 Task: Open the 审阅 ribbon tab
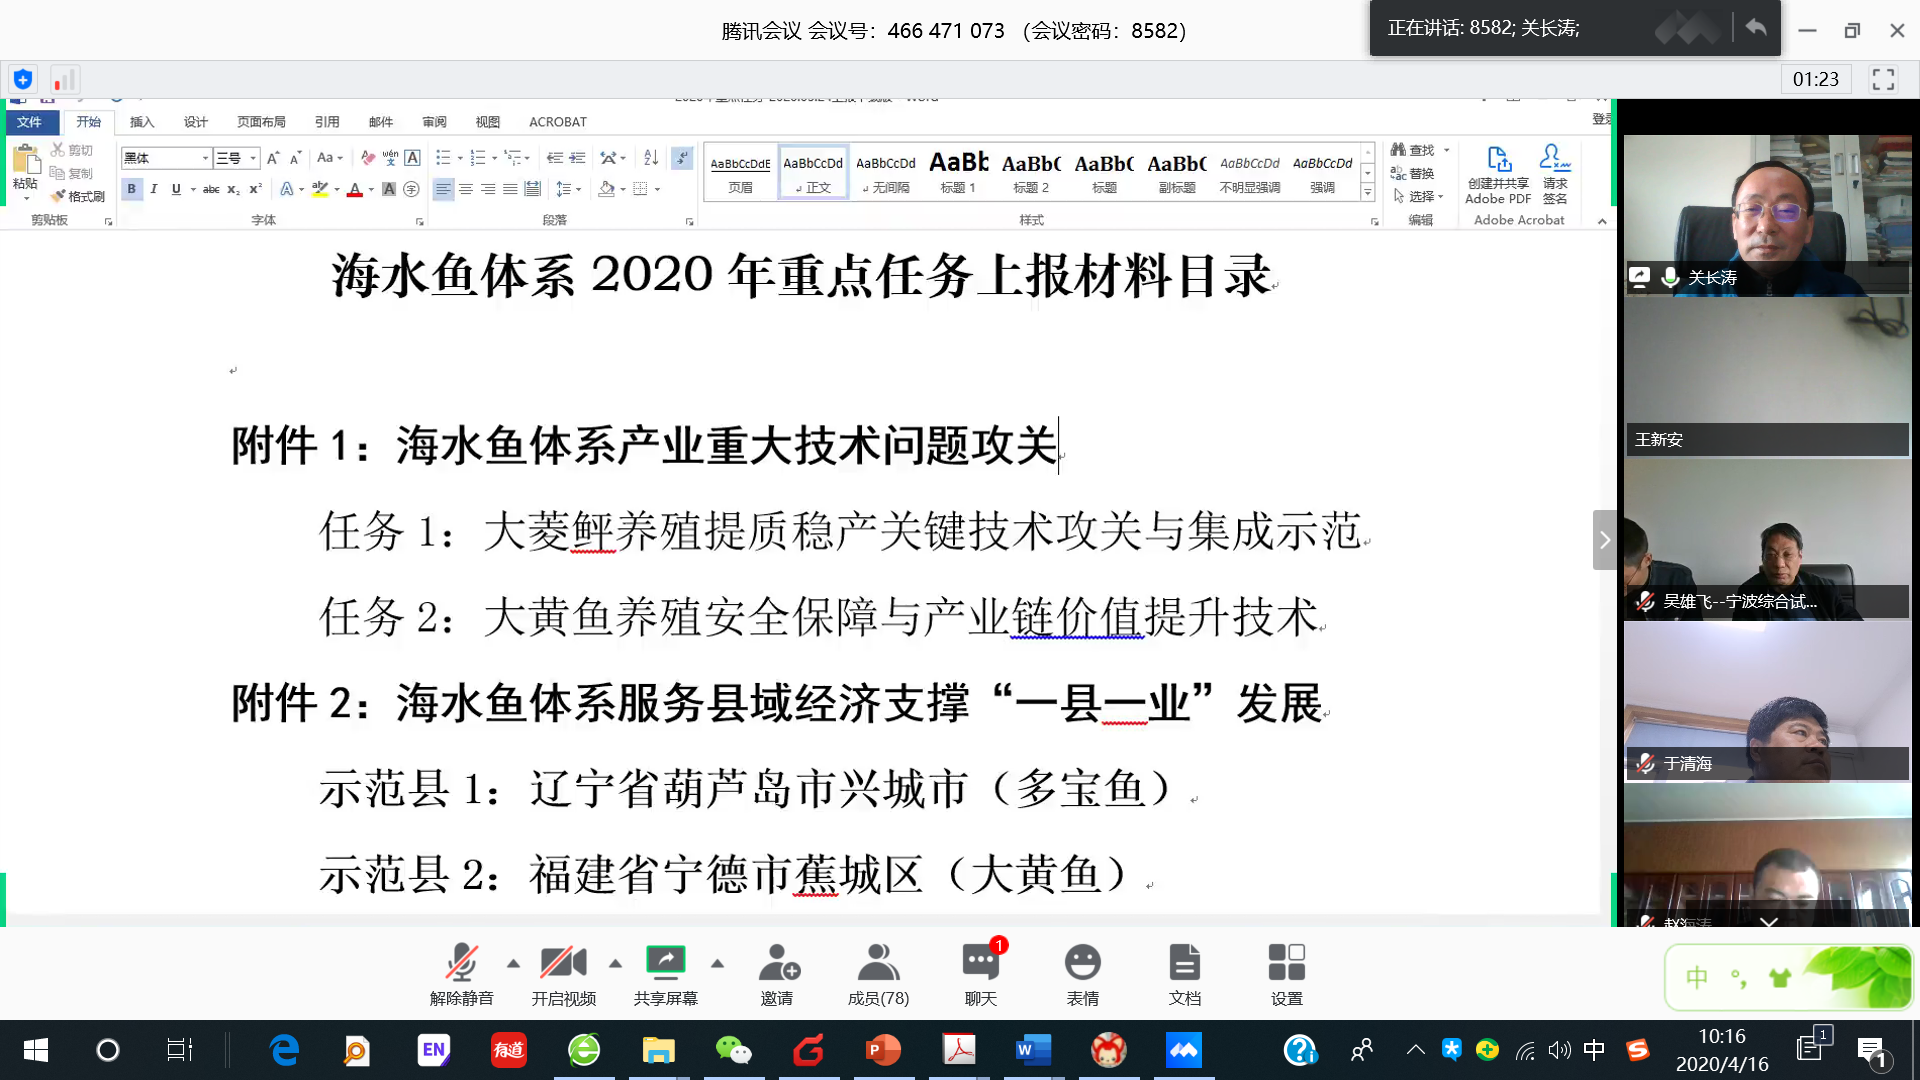click(434, 122)
